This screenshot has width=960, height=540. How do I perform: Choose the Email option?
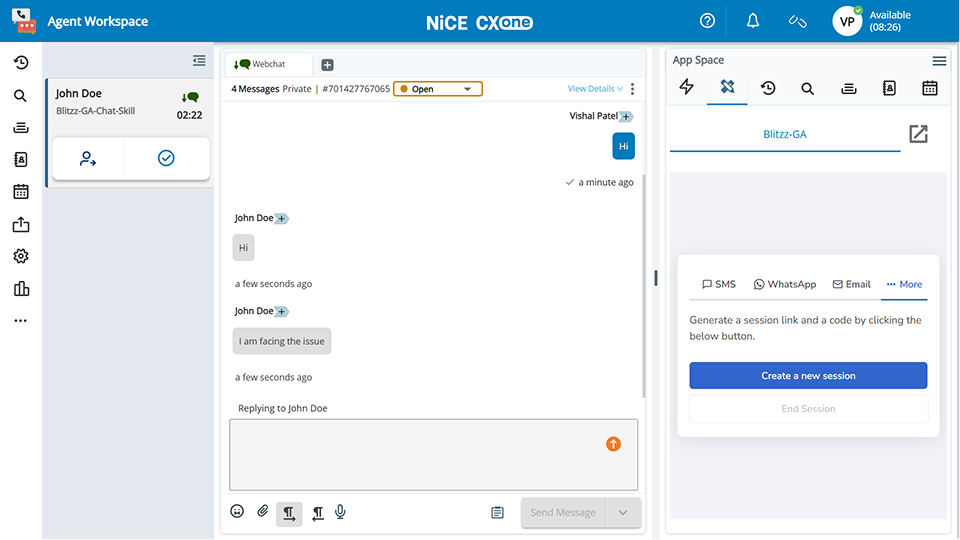(851, 284)
